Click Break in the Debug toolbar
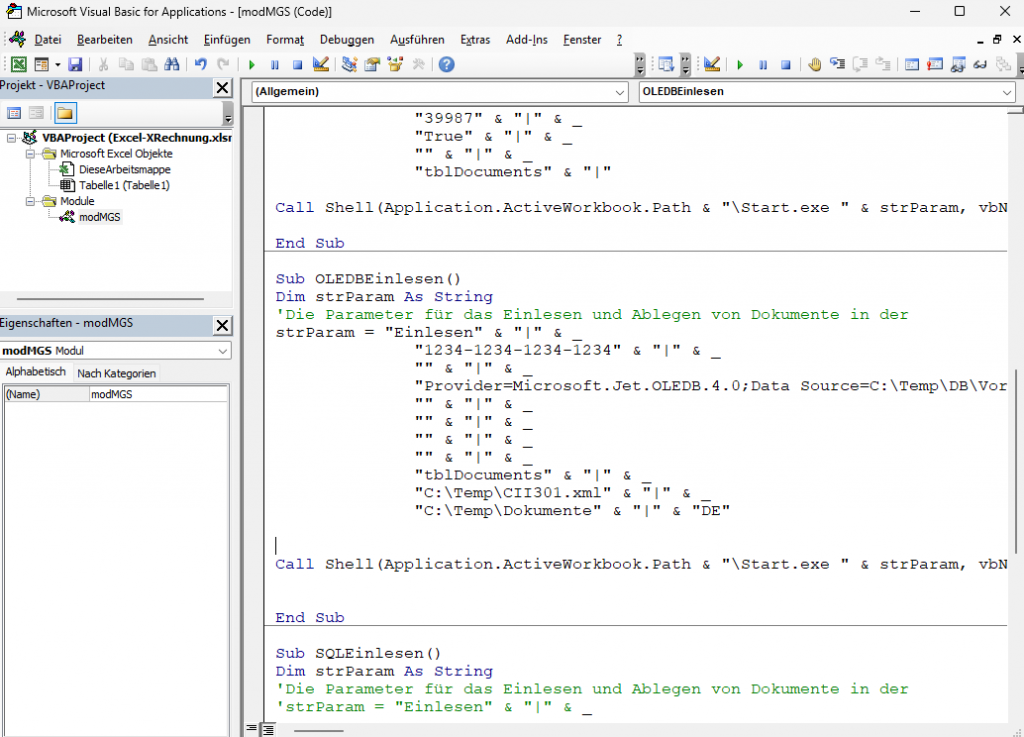Image resolution: width=1024 pixels, height=737 pixels. pos(763,64)
